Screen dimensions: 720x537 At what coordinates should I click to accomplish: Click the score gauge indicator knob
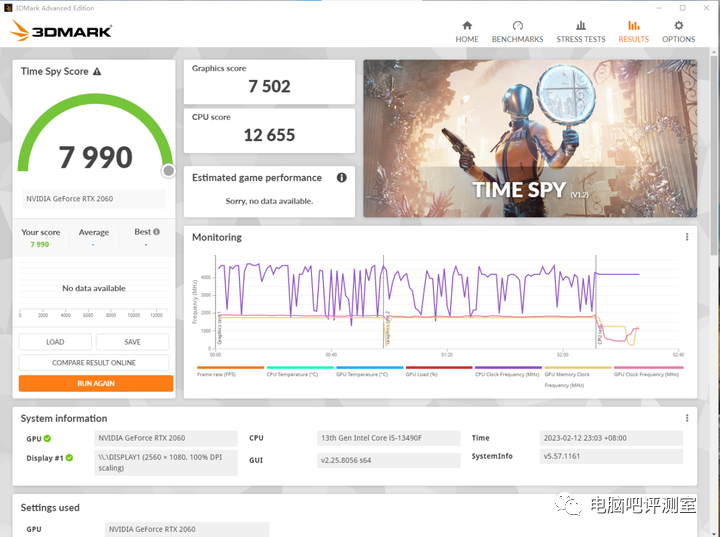[x=169, y=171]
